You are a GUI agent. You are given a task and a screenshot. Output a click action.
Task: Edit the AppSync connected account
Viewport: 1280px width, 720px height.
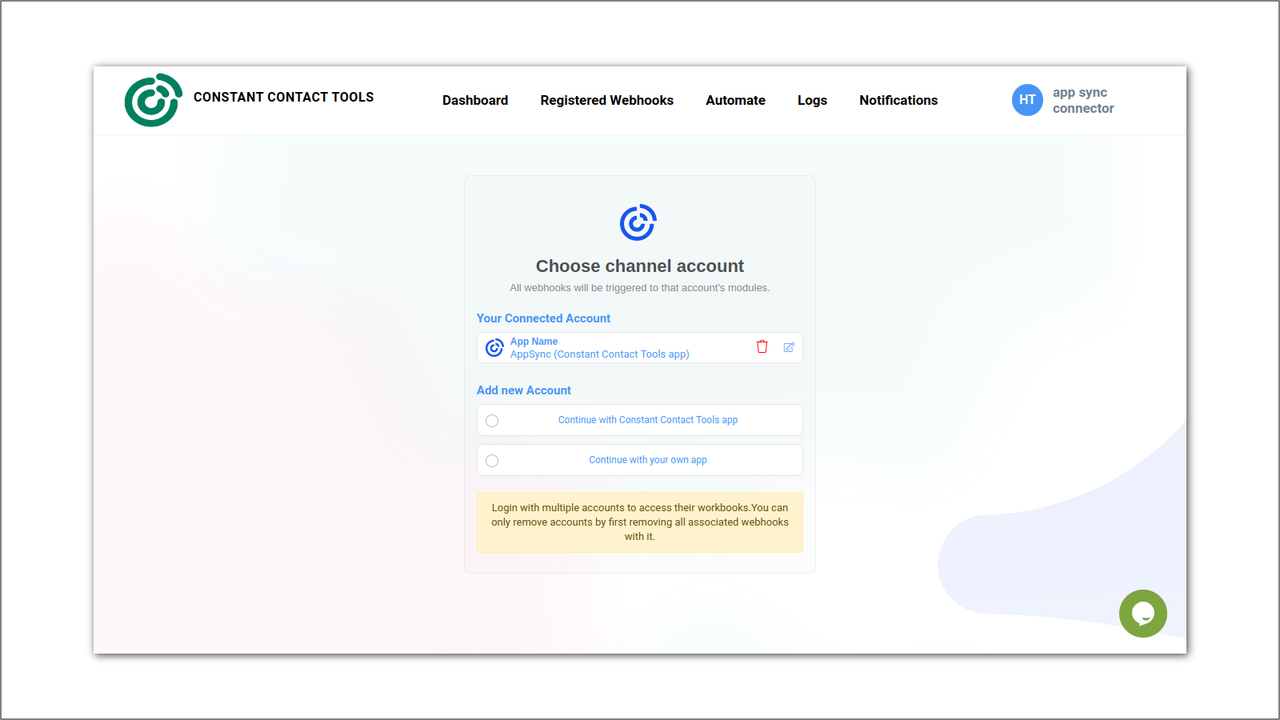tap(789, 347)
